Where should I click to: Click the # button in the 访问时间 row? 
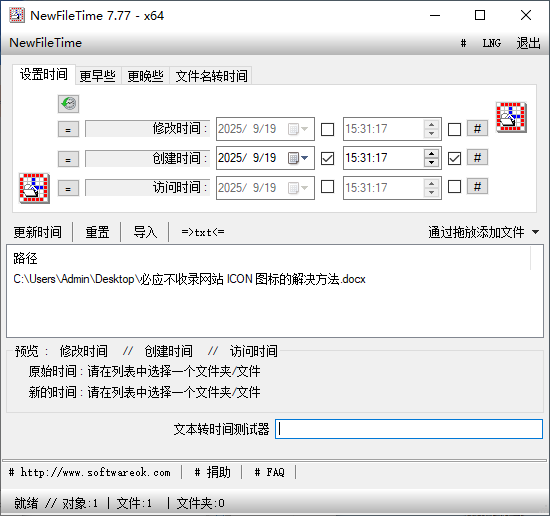477,186
